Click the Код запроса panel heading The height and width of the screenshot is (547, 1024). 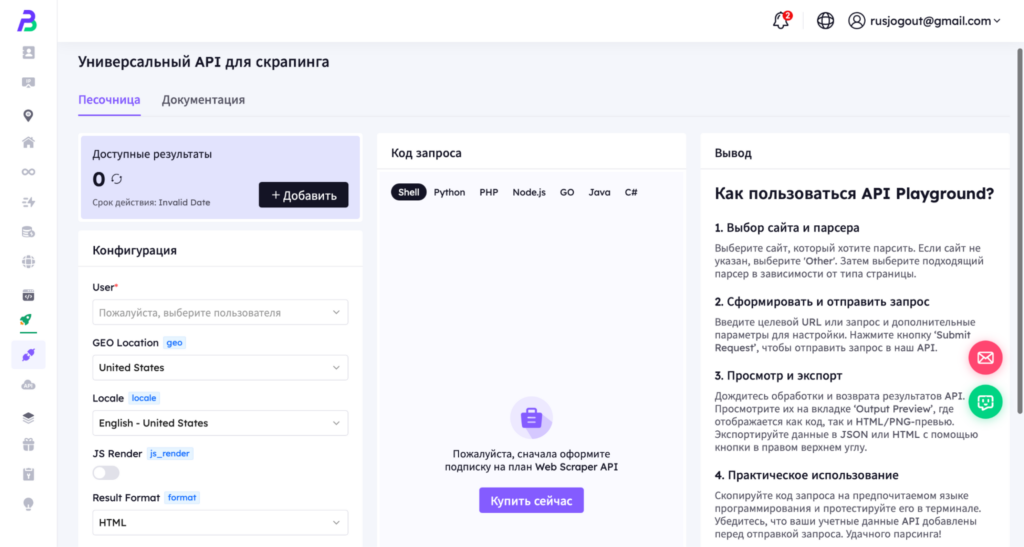coord(426,153)
